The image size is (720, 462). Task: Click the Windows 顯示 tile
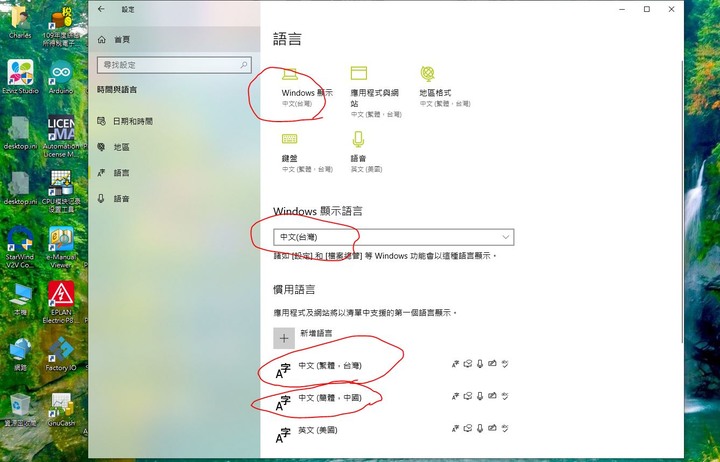306,88
